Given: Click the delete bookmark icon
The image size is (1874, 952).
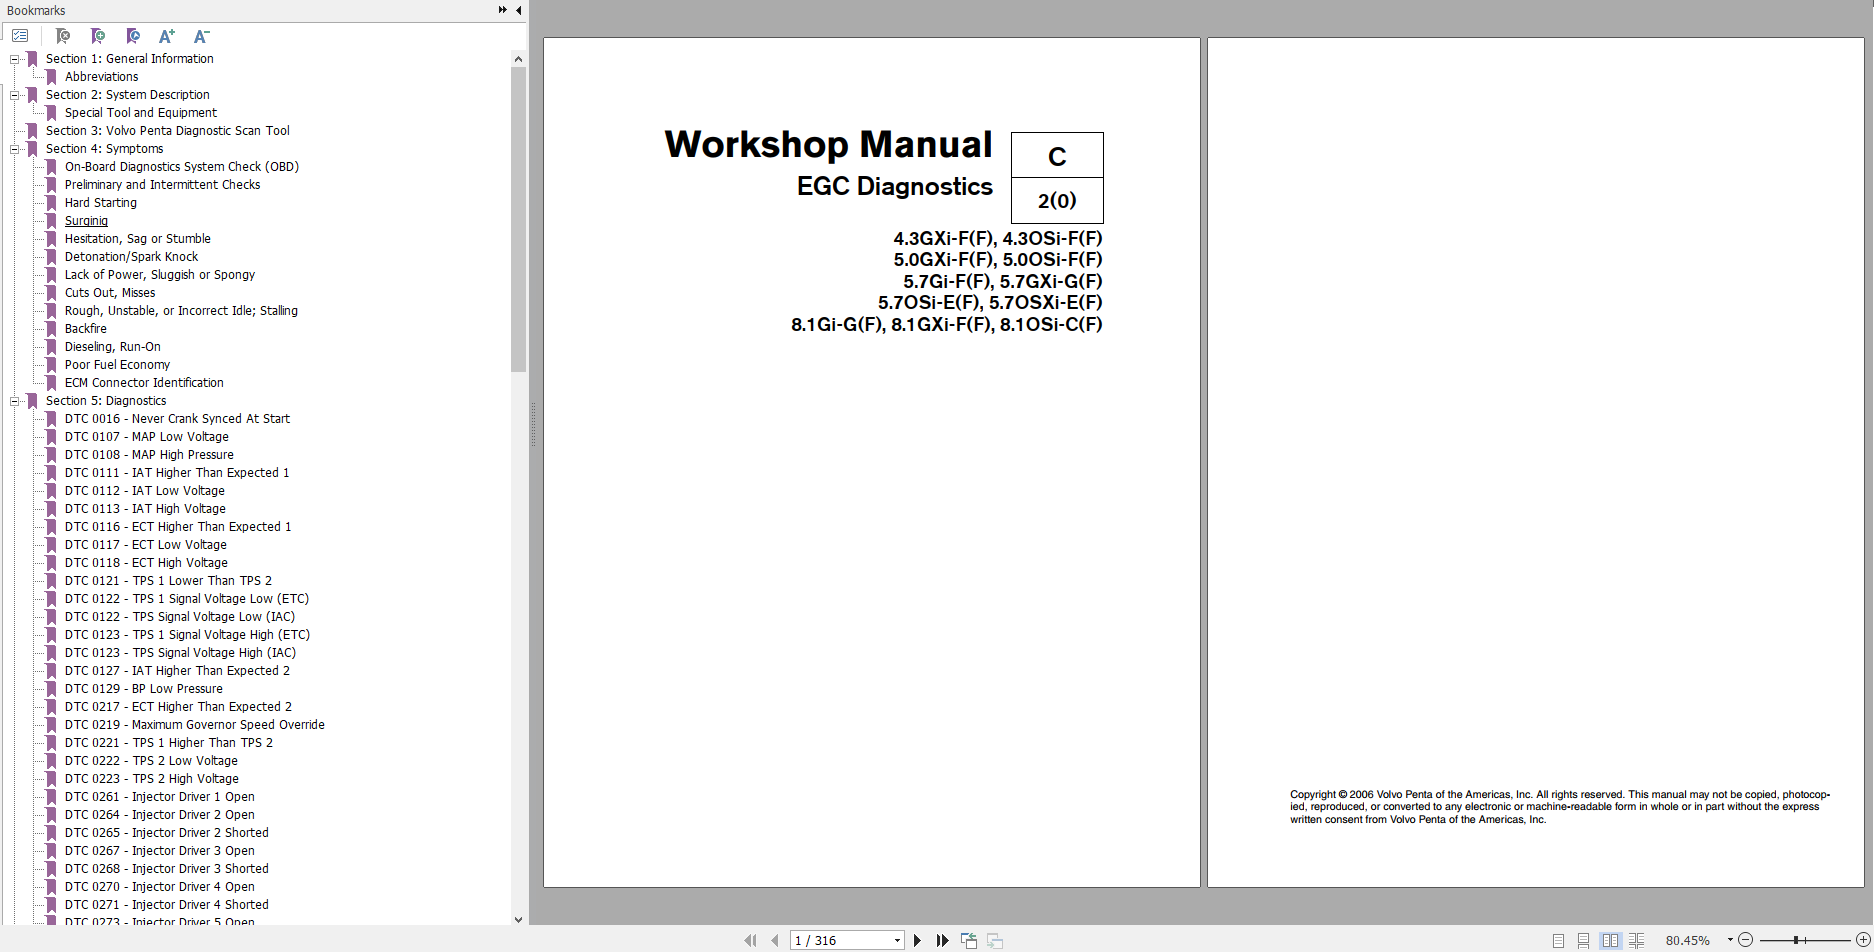Looking at the screenshot, I should pyautogui.click(x=63, y=36).
